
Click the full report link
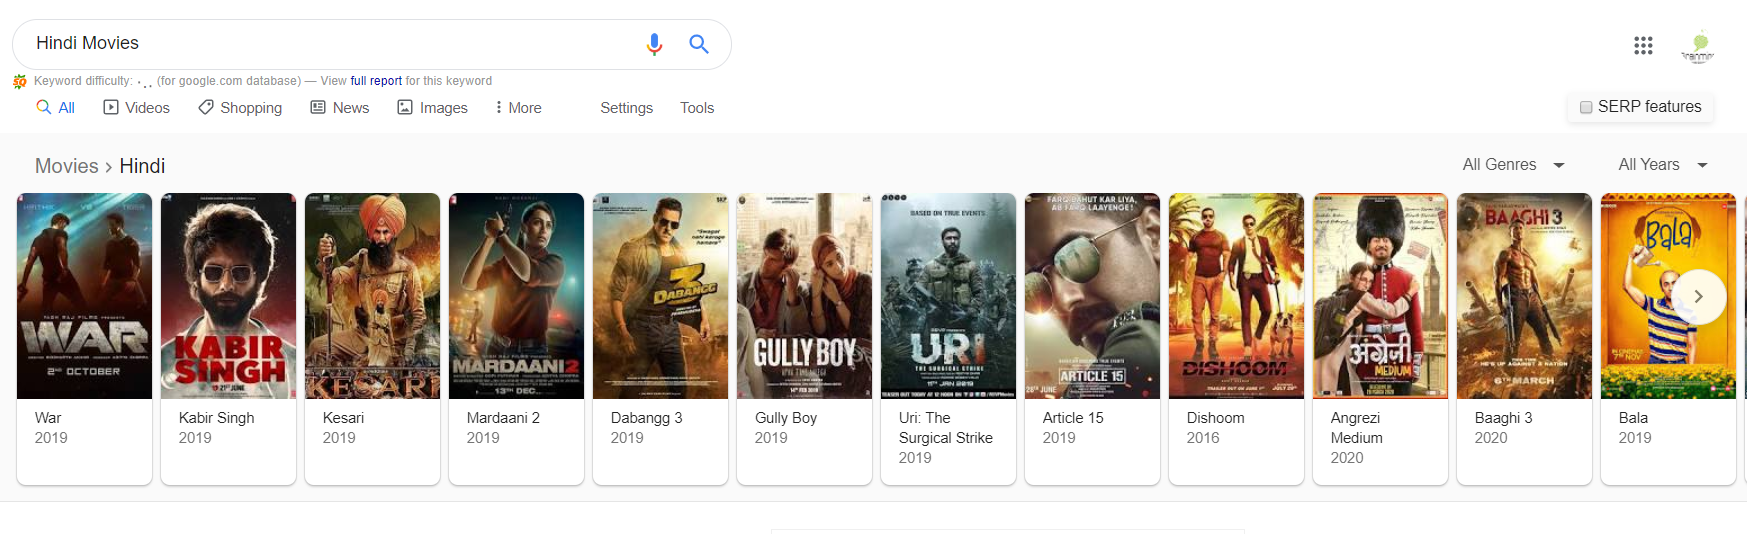coord(376,81)
